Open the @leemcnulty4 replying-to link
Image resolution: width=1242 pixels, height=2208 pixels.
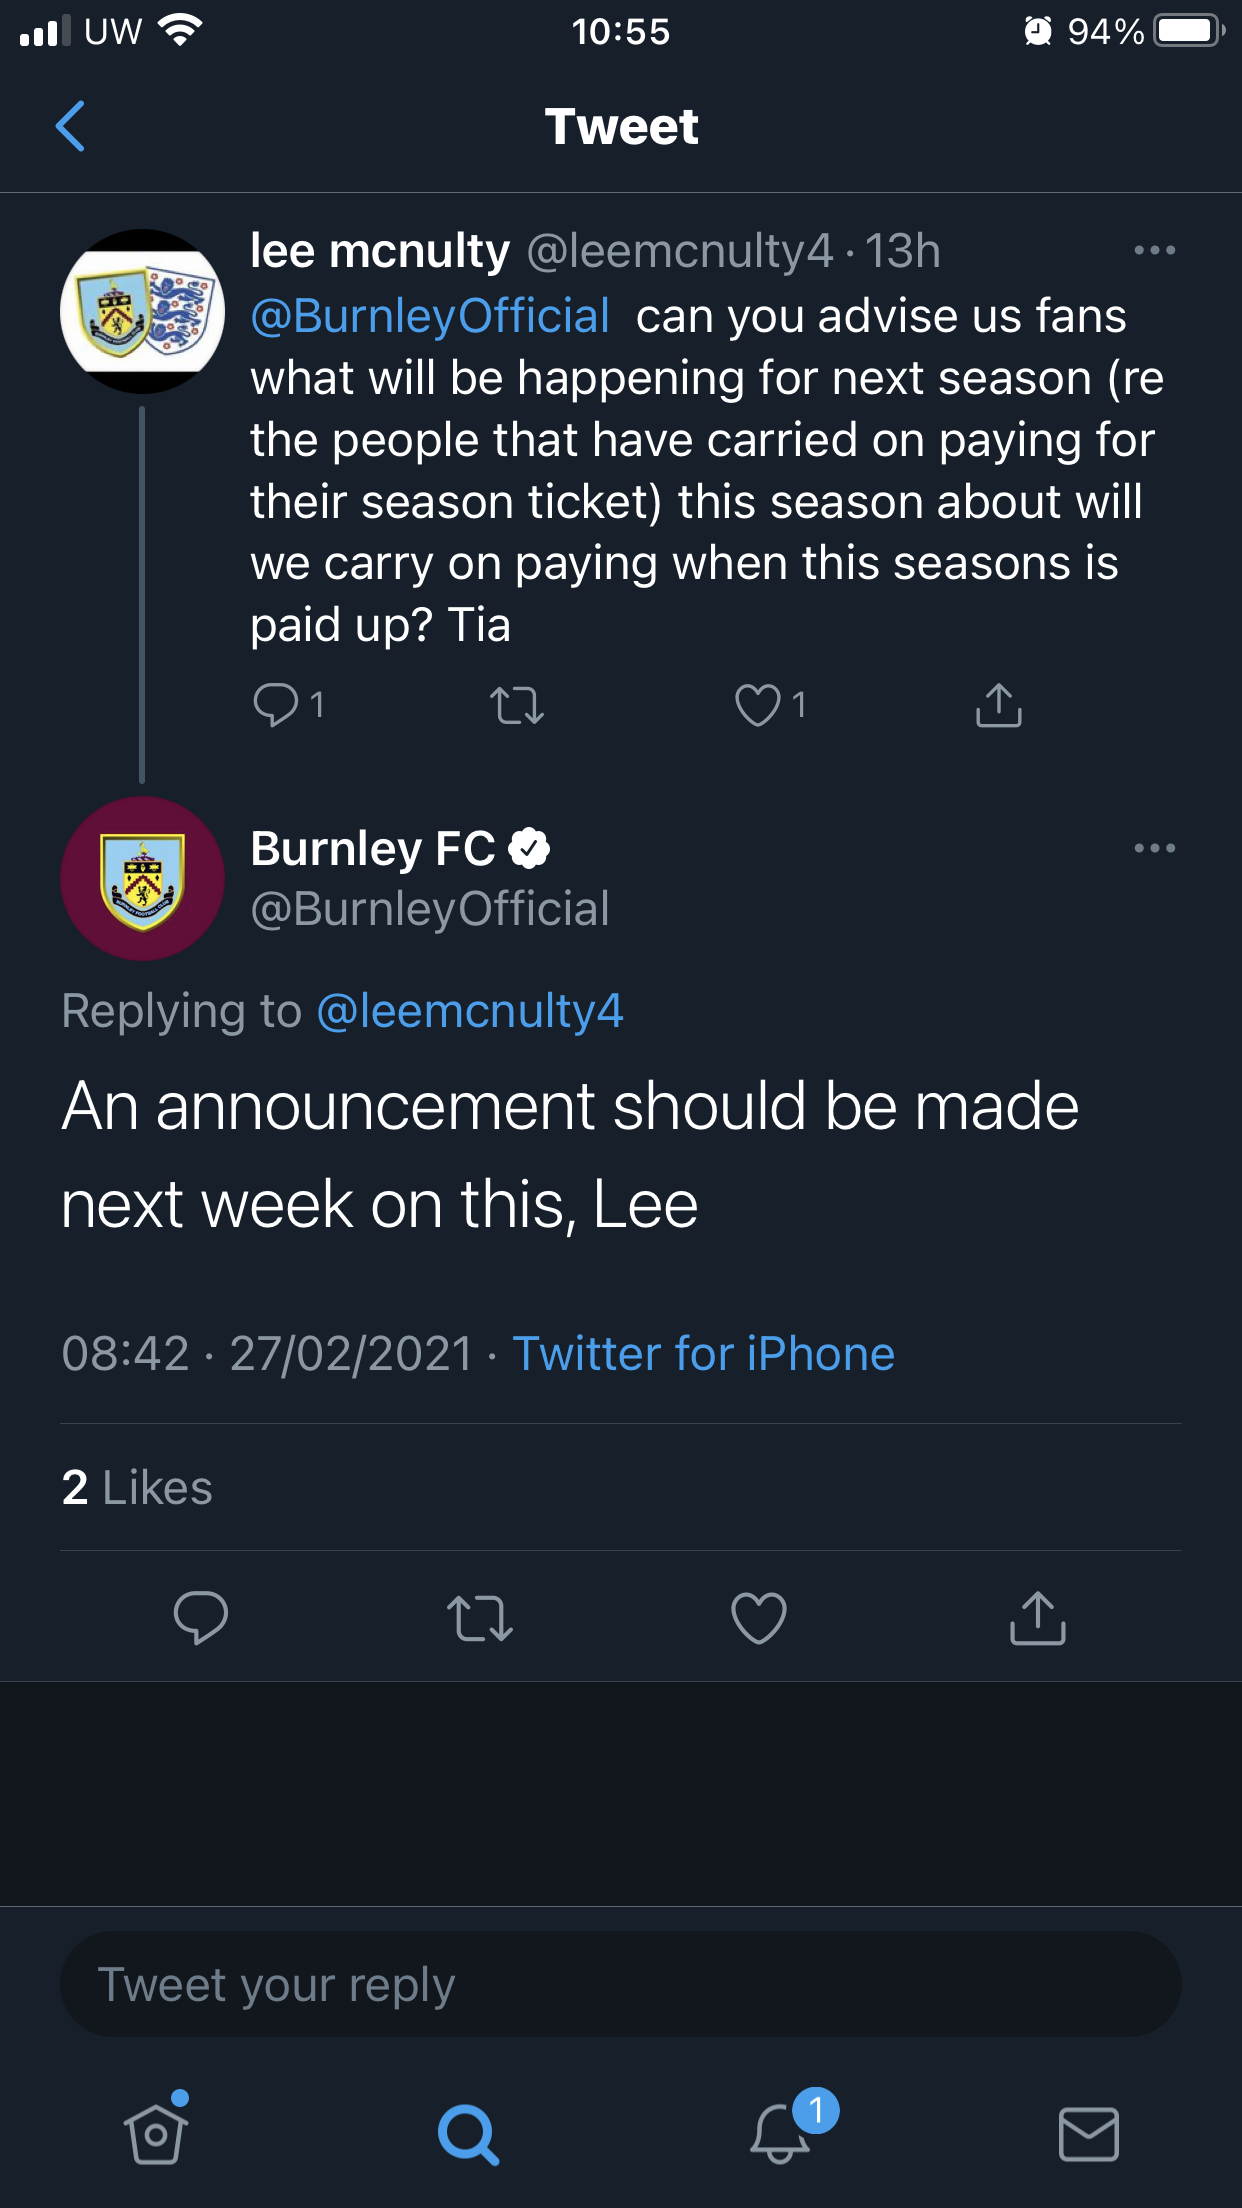pos(470,1011)
